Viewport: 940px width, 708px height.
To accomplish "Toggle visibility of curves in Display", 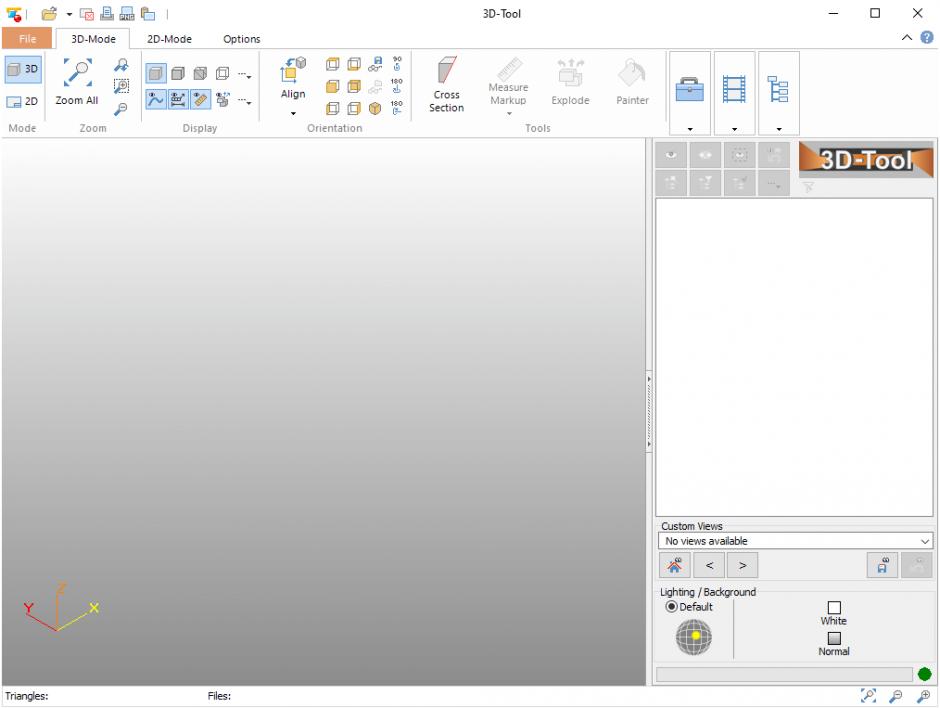I will coord(156,100).
